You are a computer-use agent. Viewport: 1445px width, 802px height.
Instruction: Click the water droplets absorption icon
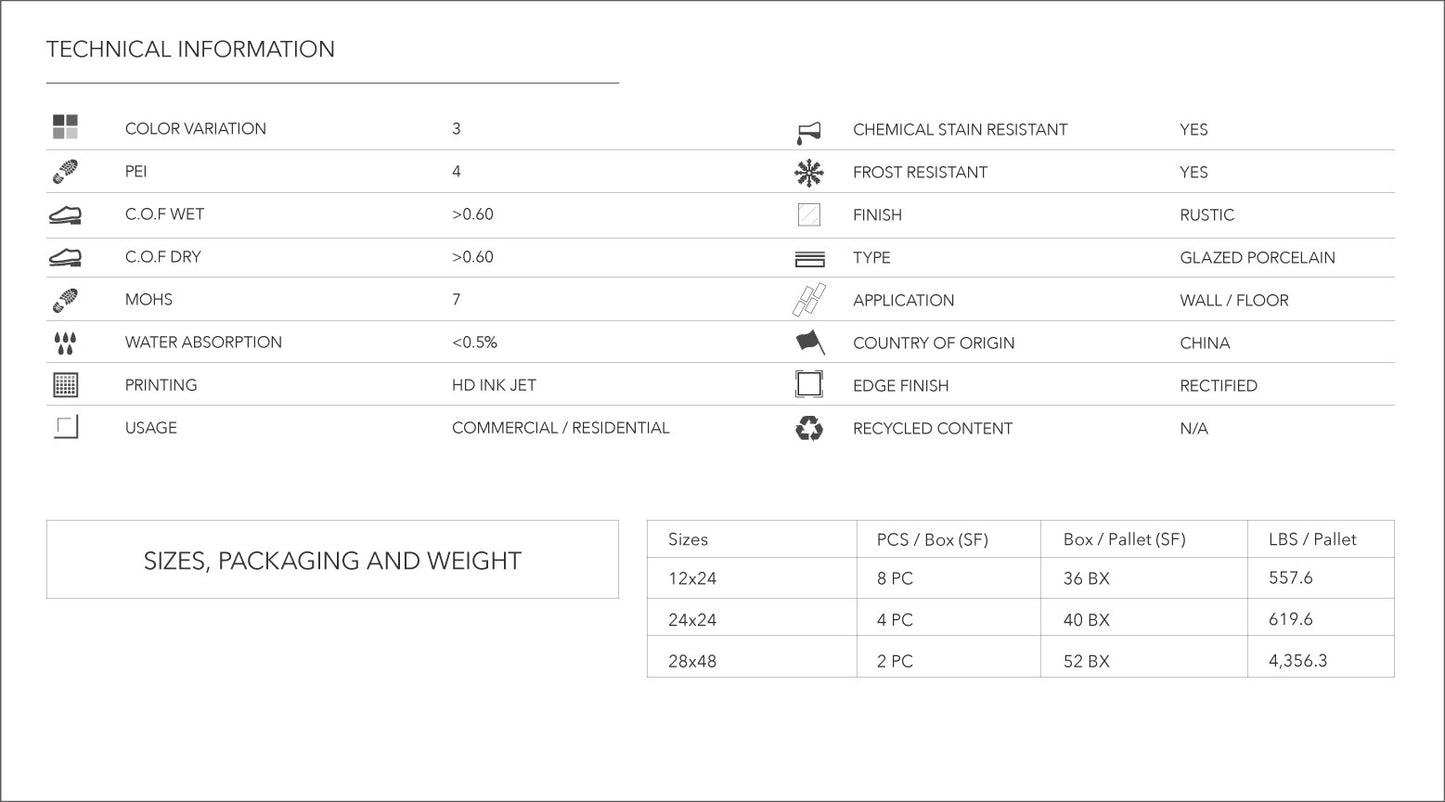click(x=65, y=343)
